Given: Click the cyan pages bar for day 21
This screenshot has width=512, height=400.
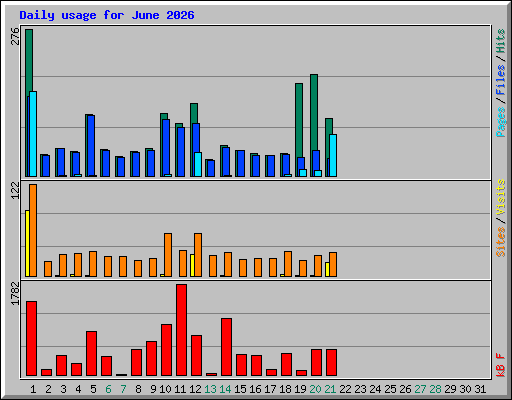Looking at the screenshot, I should (x=333, y=155).
